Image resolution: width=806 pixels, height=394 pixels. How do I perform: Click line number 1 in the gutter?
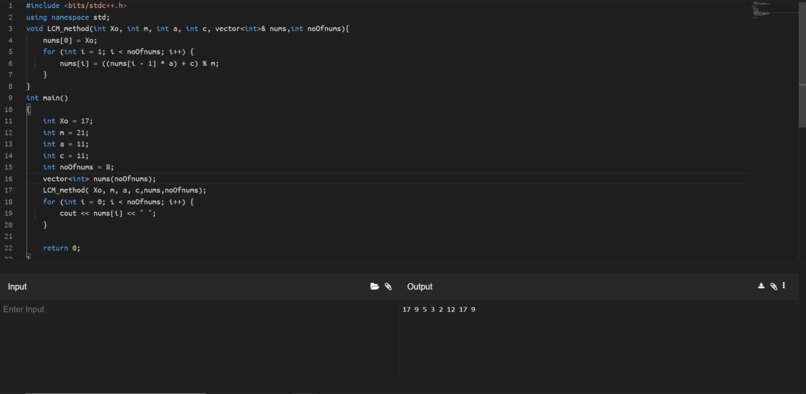tap(10, 6)
